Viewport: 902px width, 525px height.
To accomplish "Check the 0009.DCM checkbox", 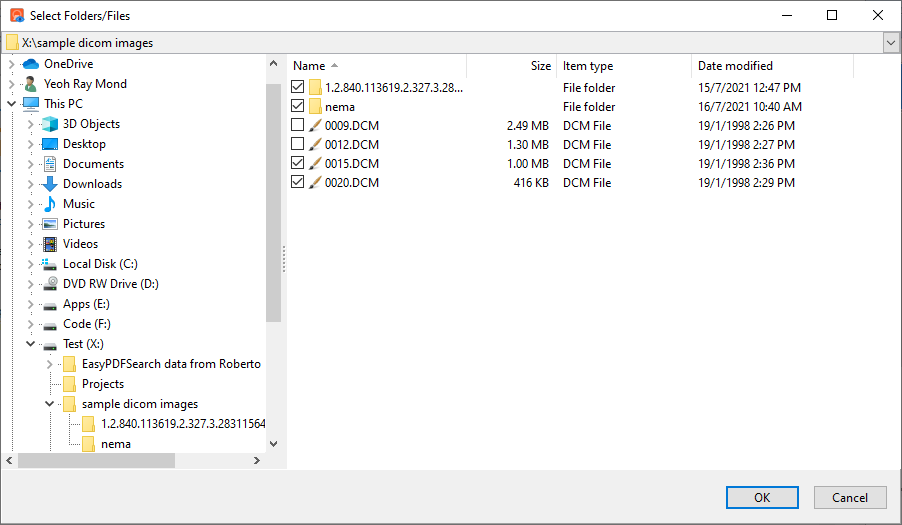I will tap(297, 126).
